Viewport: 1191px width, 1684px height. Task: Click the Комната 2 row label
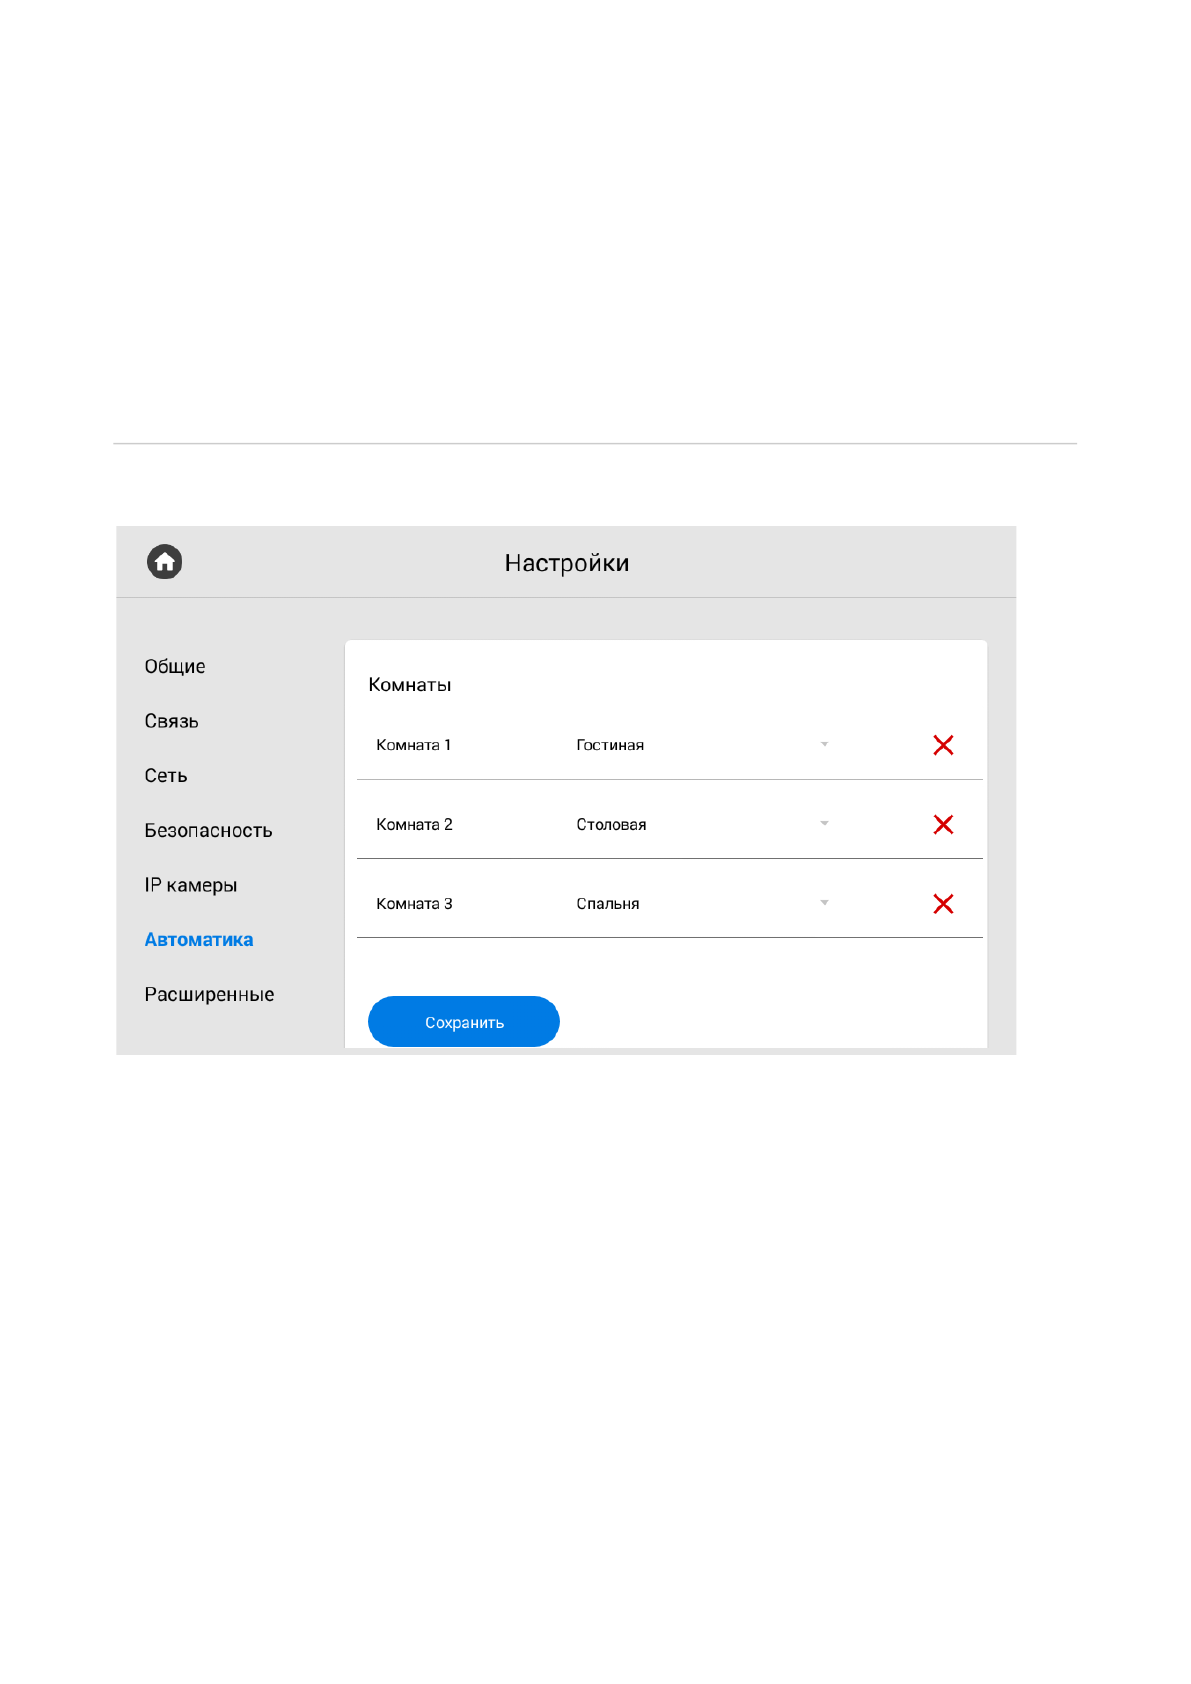point(414,824)
